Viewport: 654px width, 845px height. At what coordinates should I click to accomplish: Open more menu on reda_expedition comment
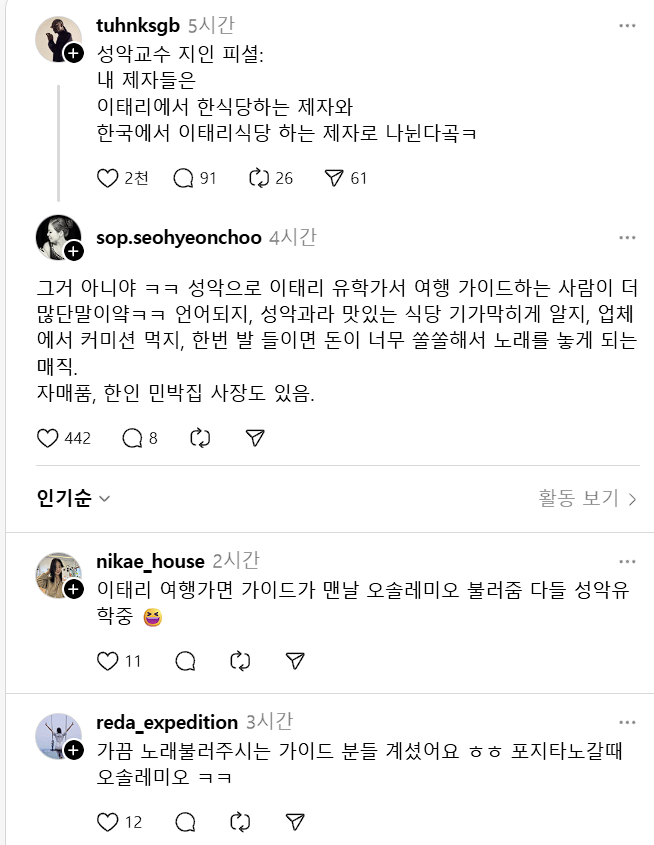(627, 723)
